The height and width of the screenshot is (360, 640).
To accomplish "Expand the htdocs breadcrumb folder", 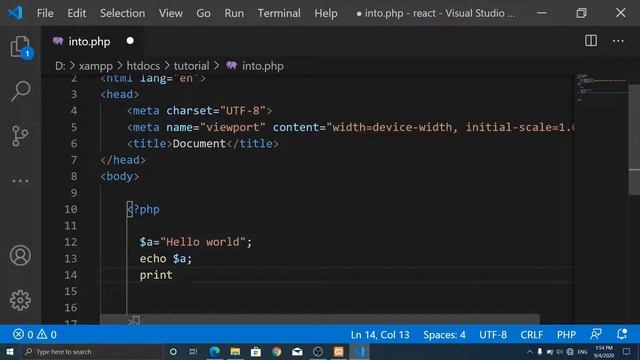I will 143,66.
